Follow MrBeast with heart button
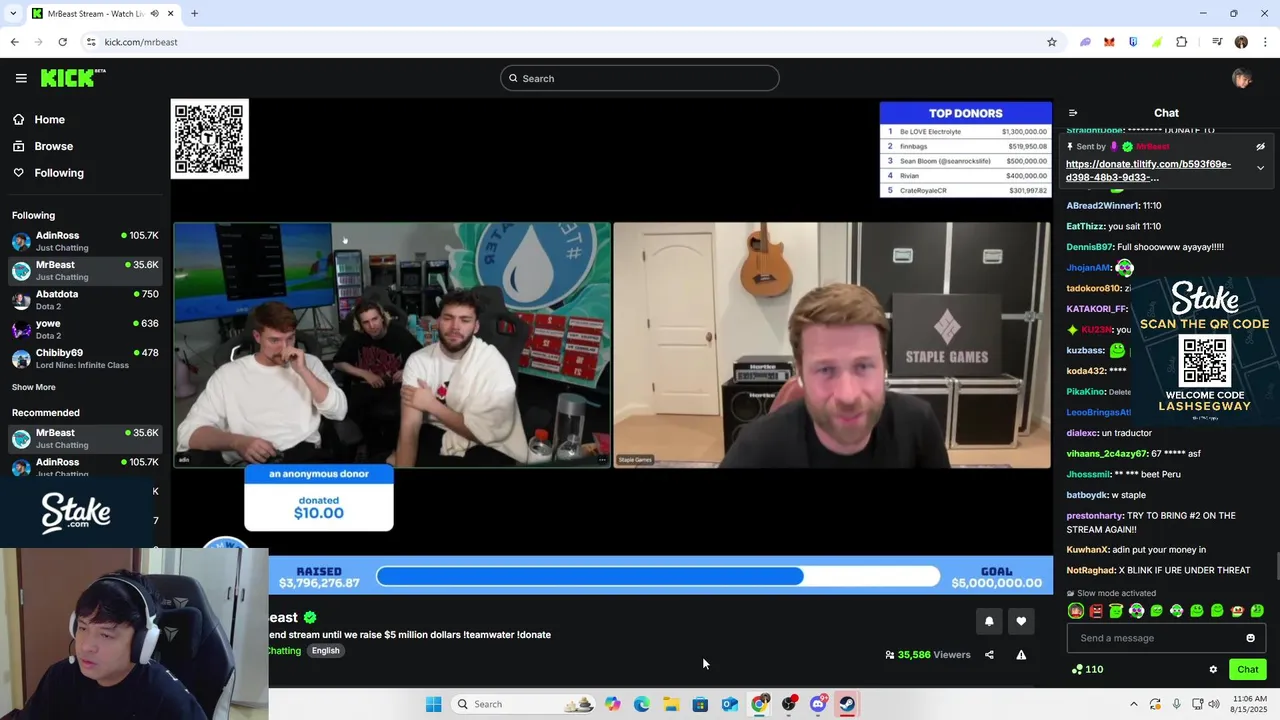 (x=1021, y=621)
